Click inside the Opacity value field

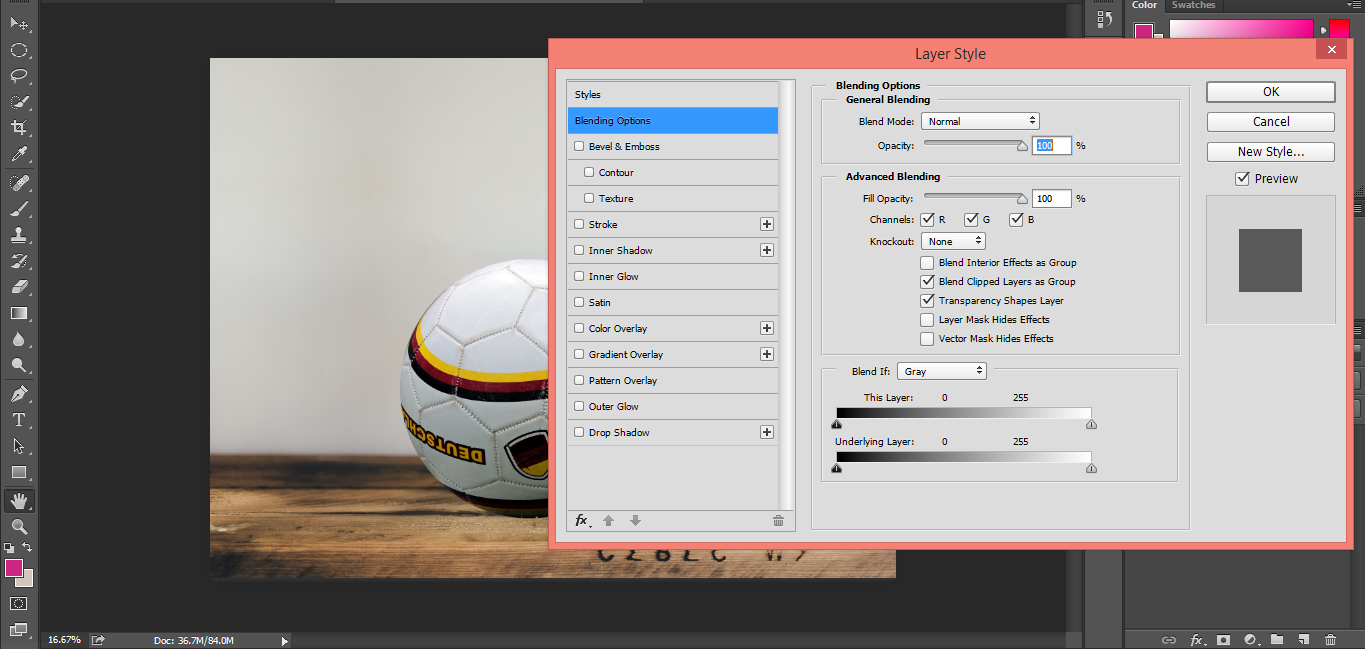click(x=1051, y=145)
